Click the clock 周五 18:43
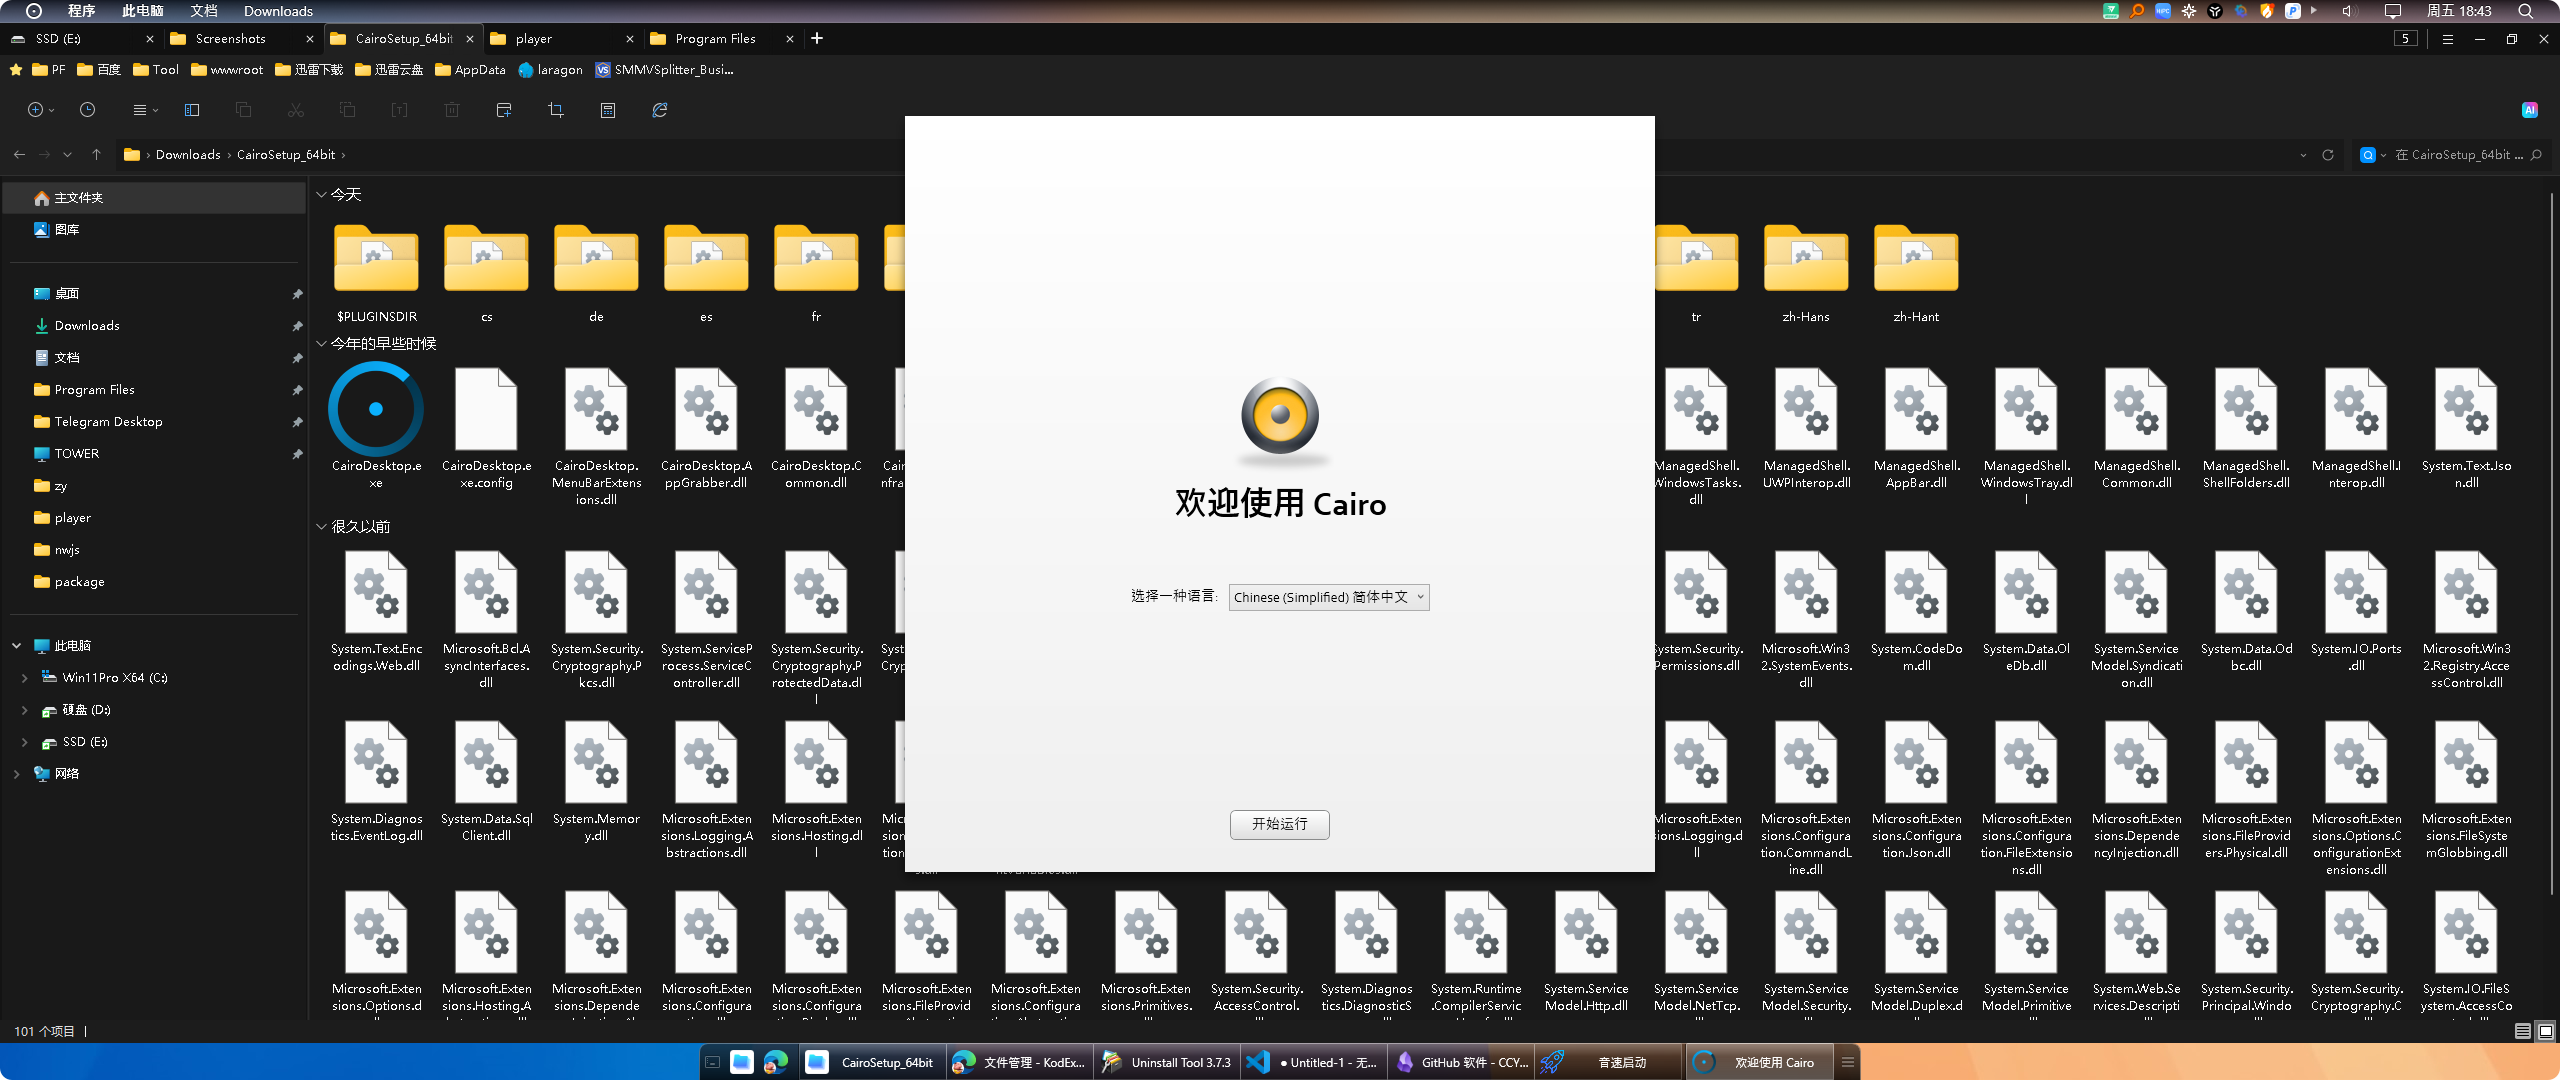 [2458, 11]
